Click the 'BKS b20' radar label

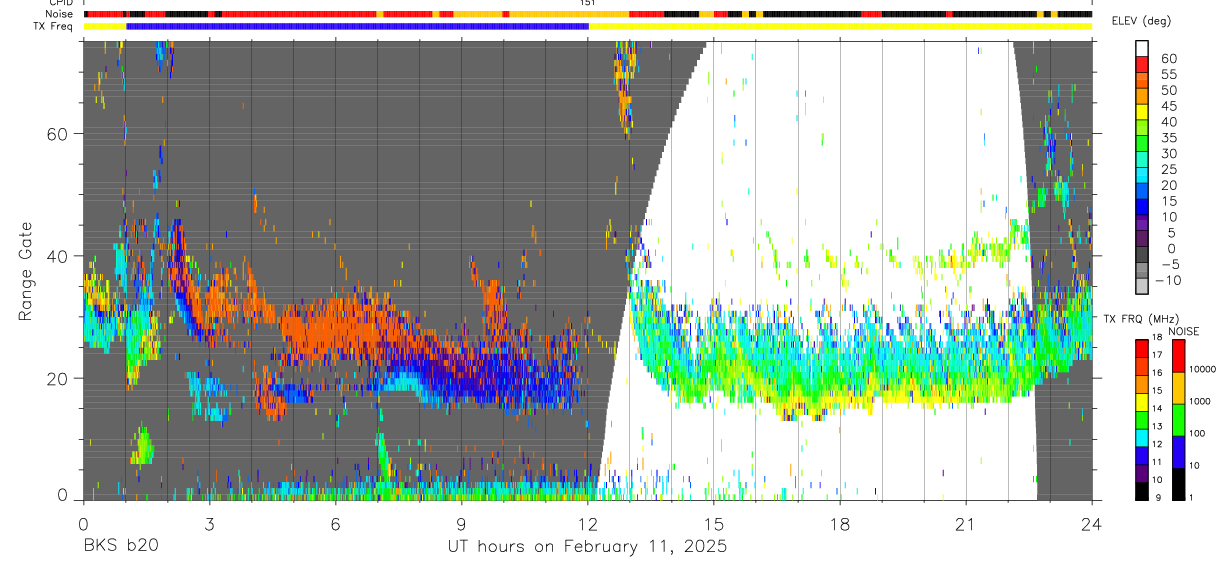tap(120, 546)
